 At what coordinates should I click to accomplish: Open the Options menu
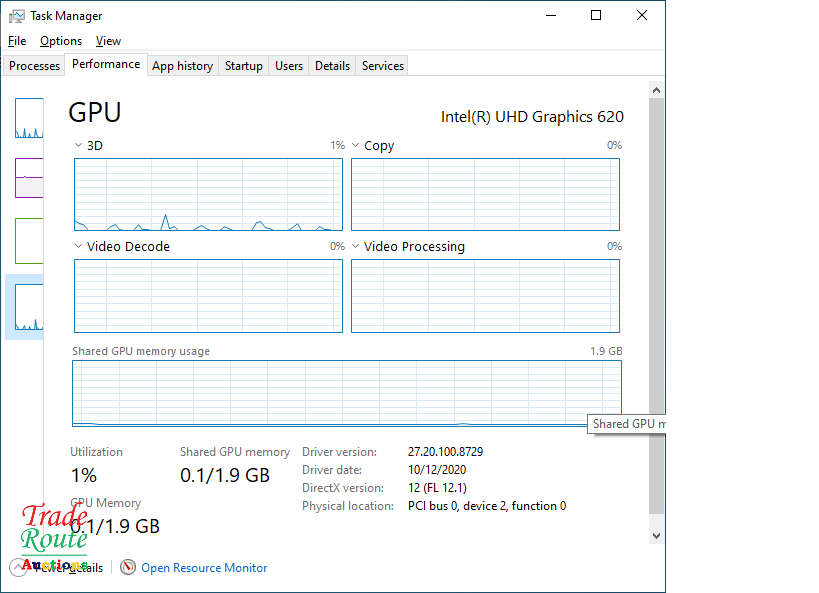point(60,41)
